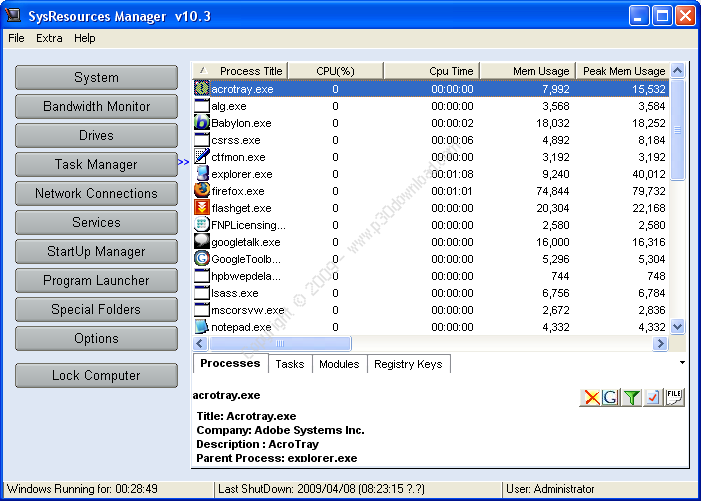Click the FILE properties icon
Screen dimensions: 701x501
pyautogui.click(x=674, y=397)
